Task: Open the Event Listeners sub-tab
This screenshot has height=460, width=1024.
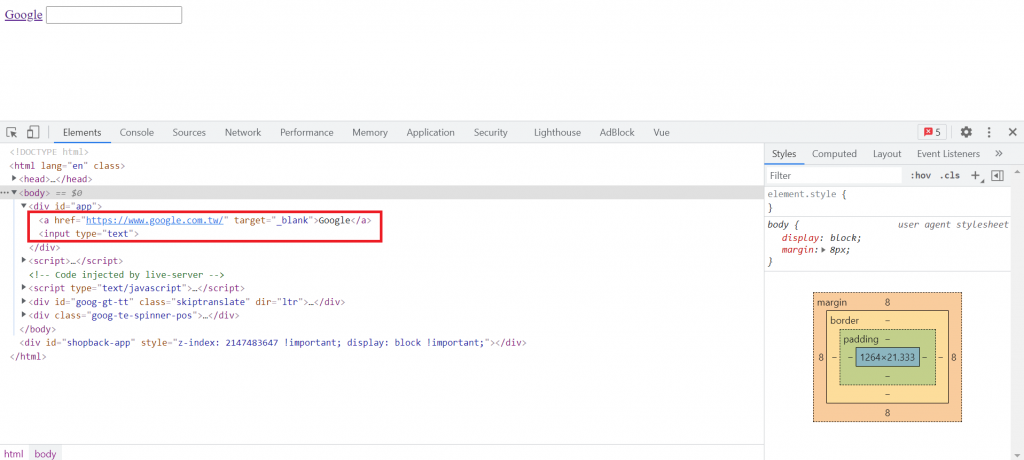Action: [x=948, y=154]
